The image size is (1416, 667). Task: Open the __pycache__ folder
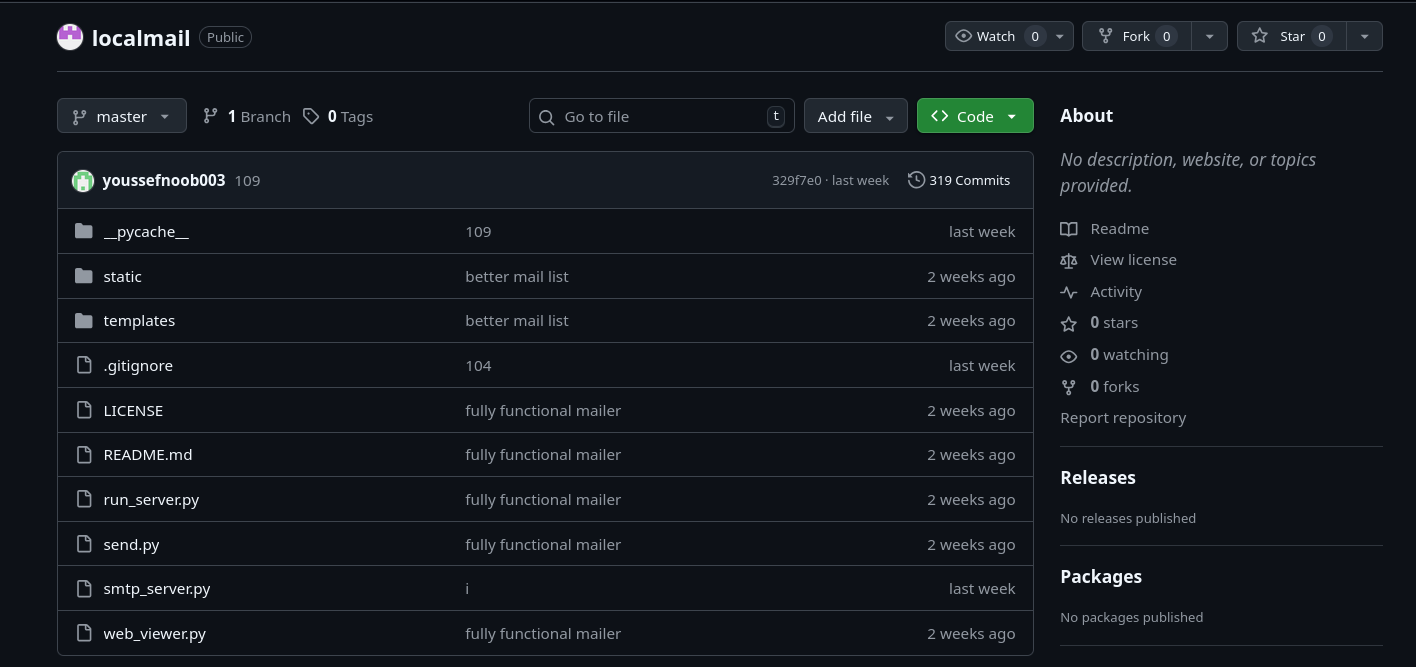146,231
